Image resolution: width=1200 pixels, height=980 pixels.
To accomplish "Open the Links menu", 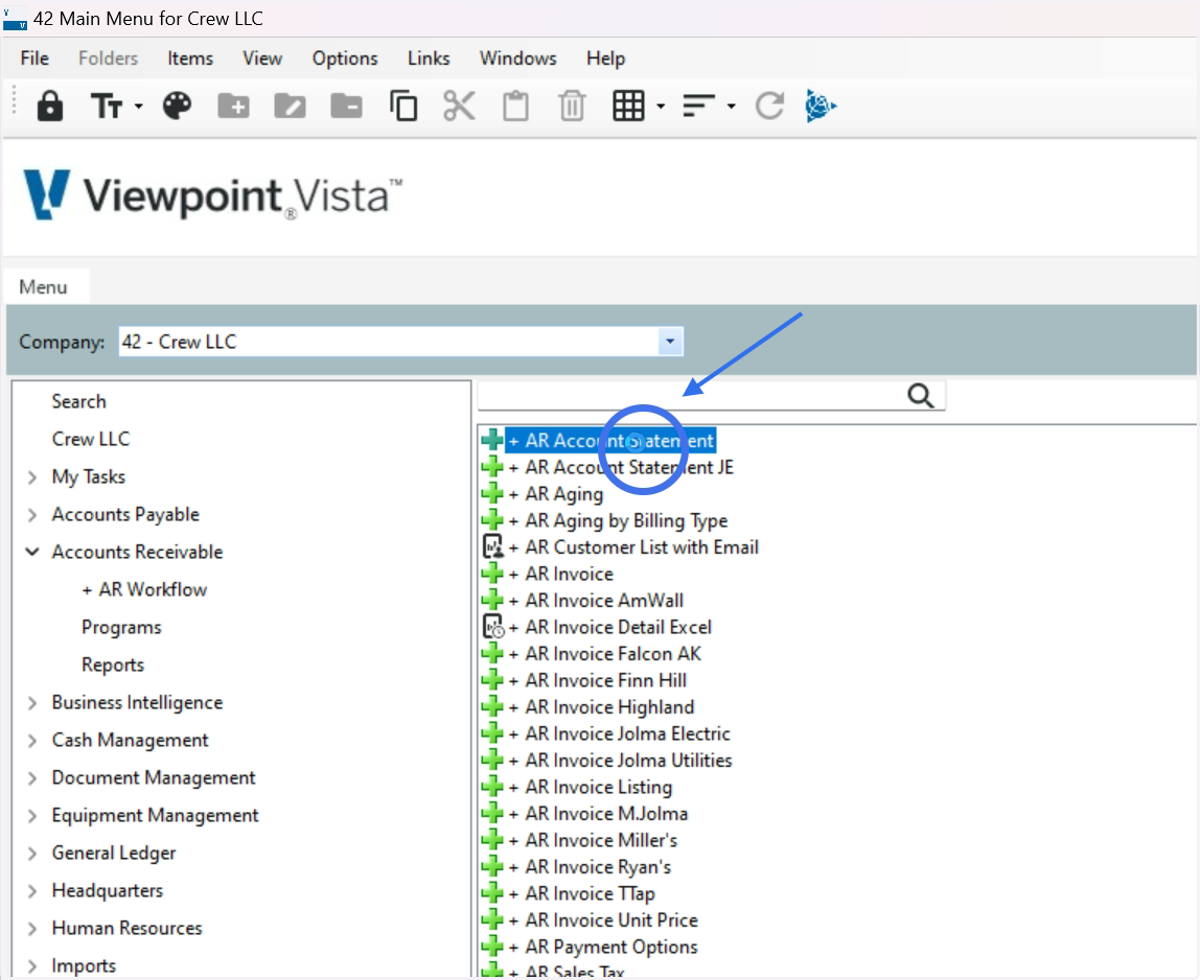I will [429, 58].
